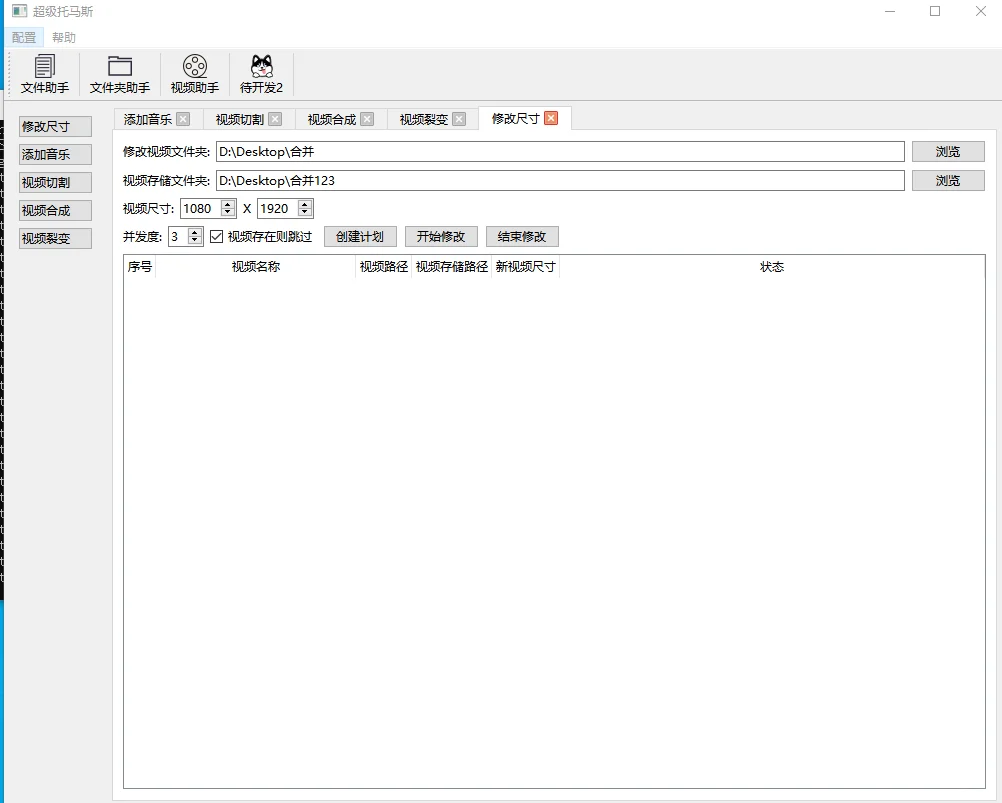Viewport: 1002px width, 803px height.
Task: Open the 文件夹助手 folder tool
Action: pos(119,75)
